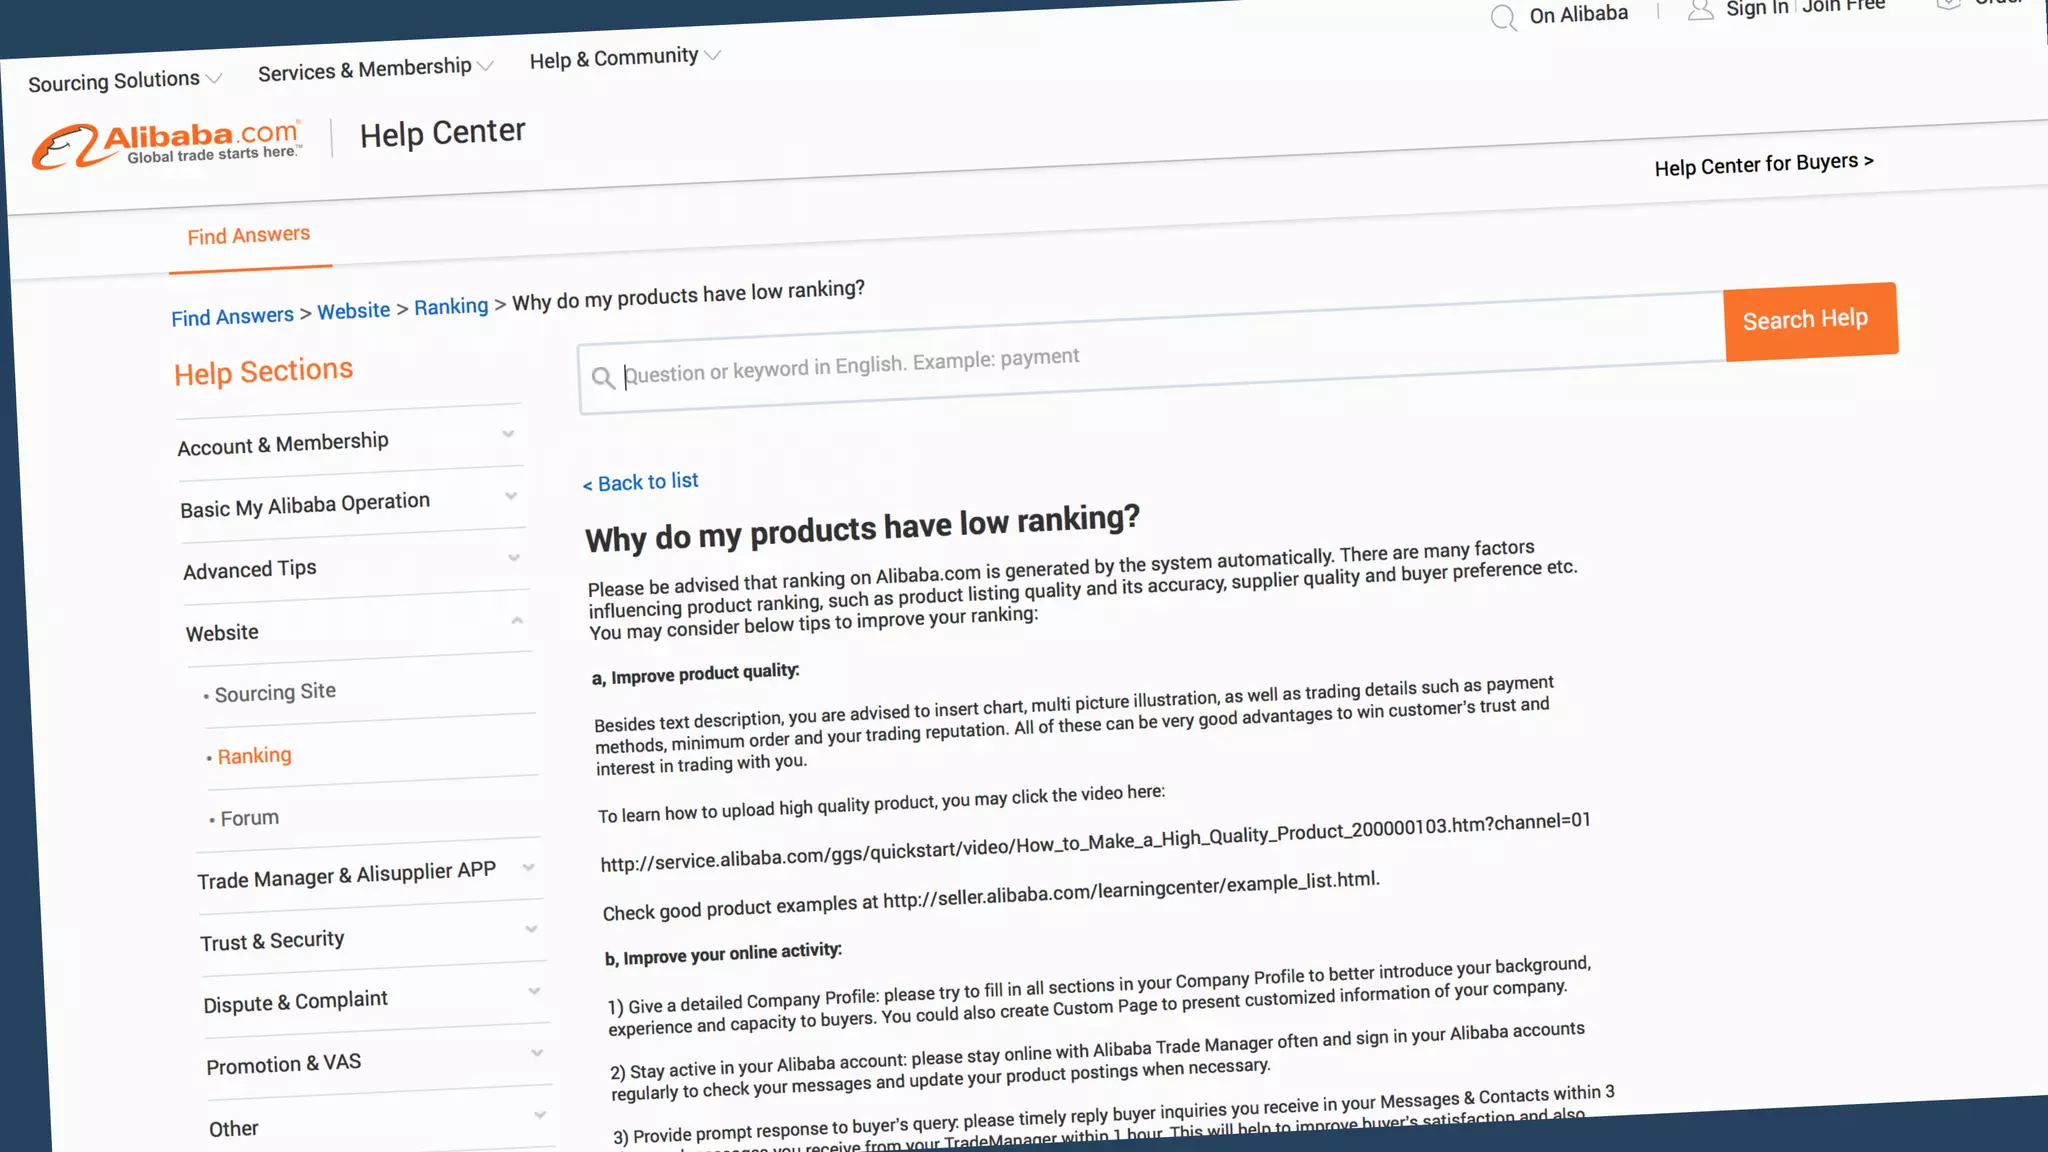Click Ranking in the breadcrumb

coord(451,306)
